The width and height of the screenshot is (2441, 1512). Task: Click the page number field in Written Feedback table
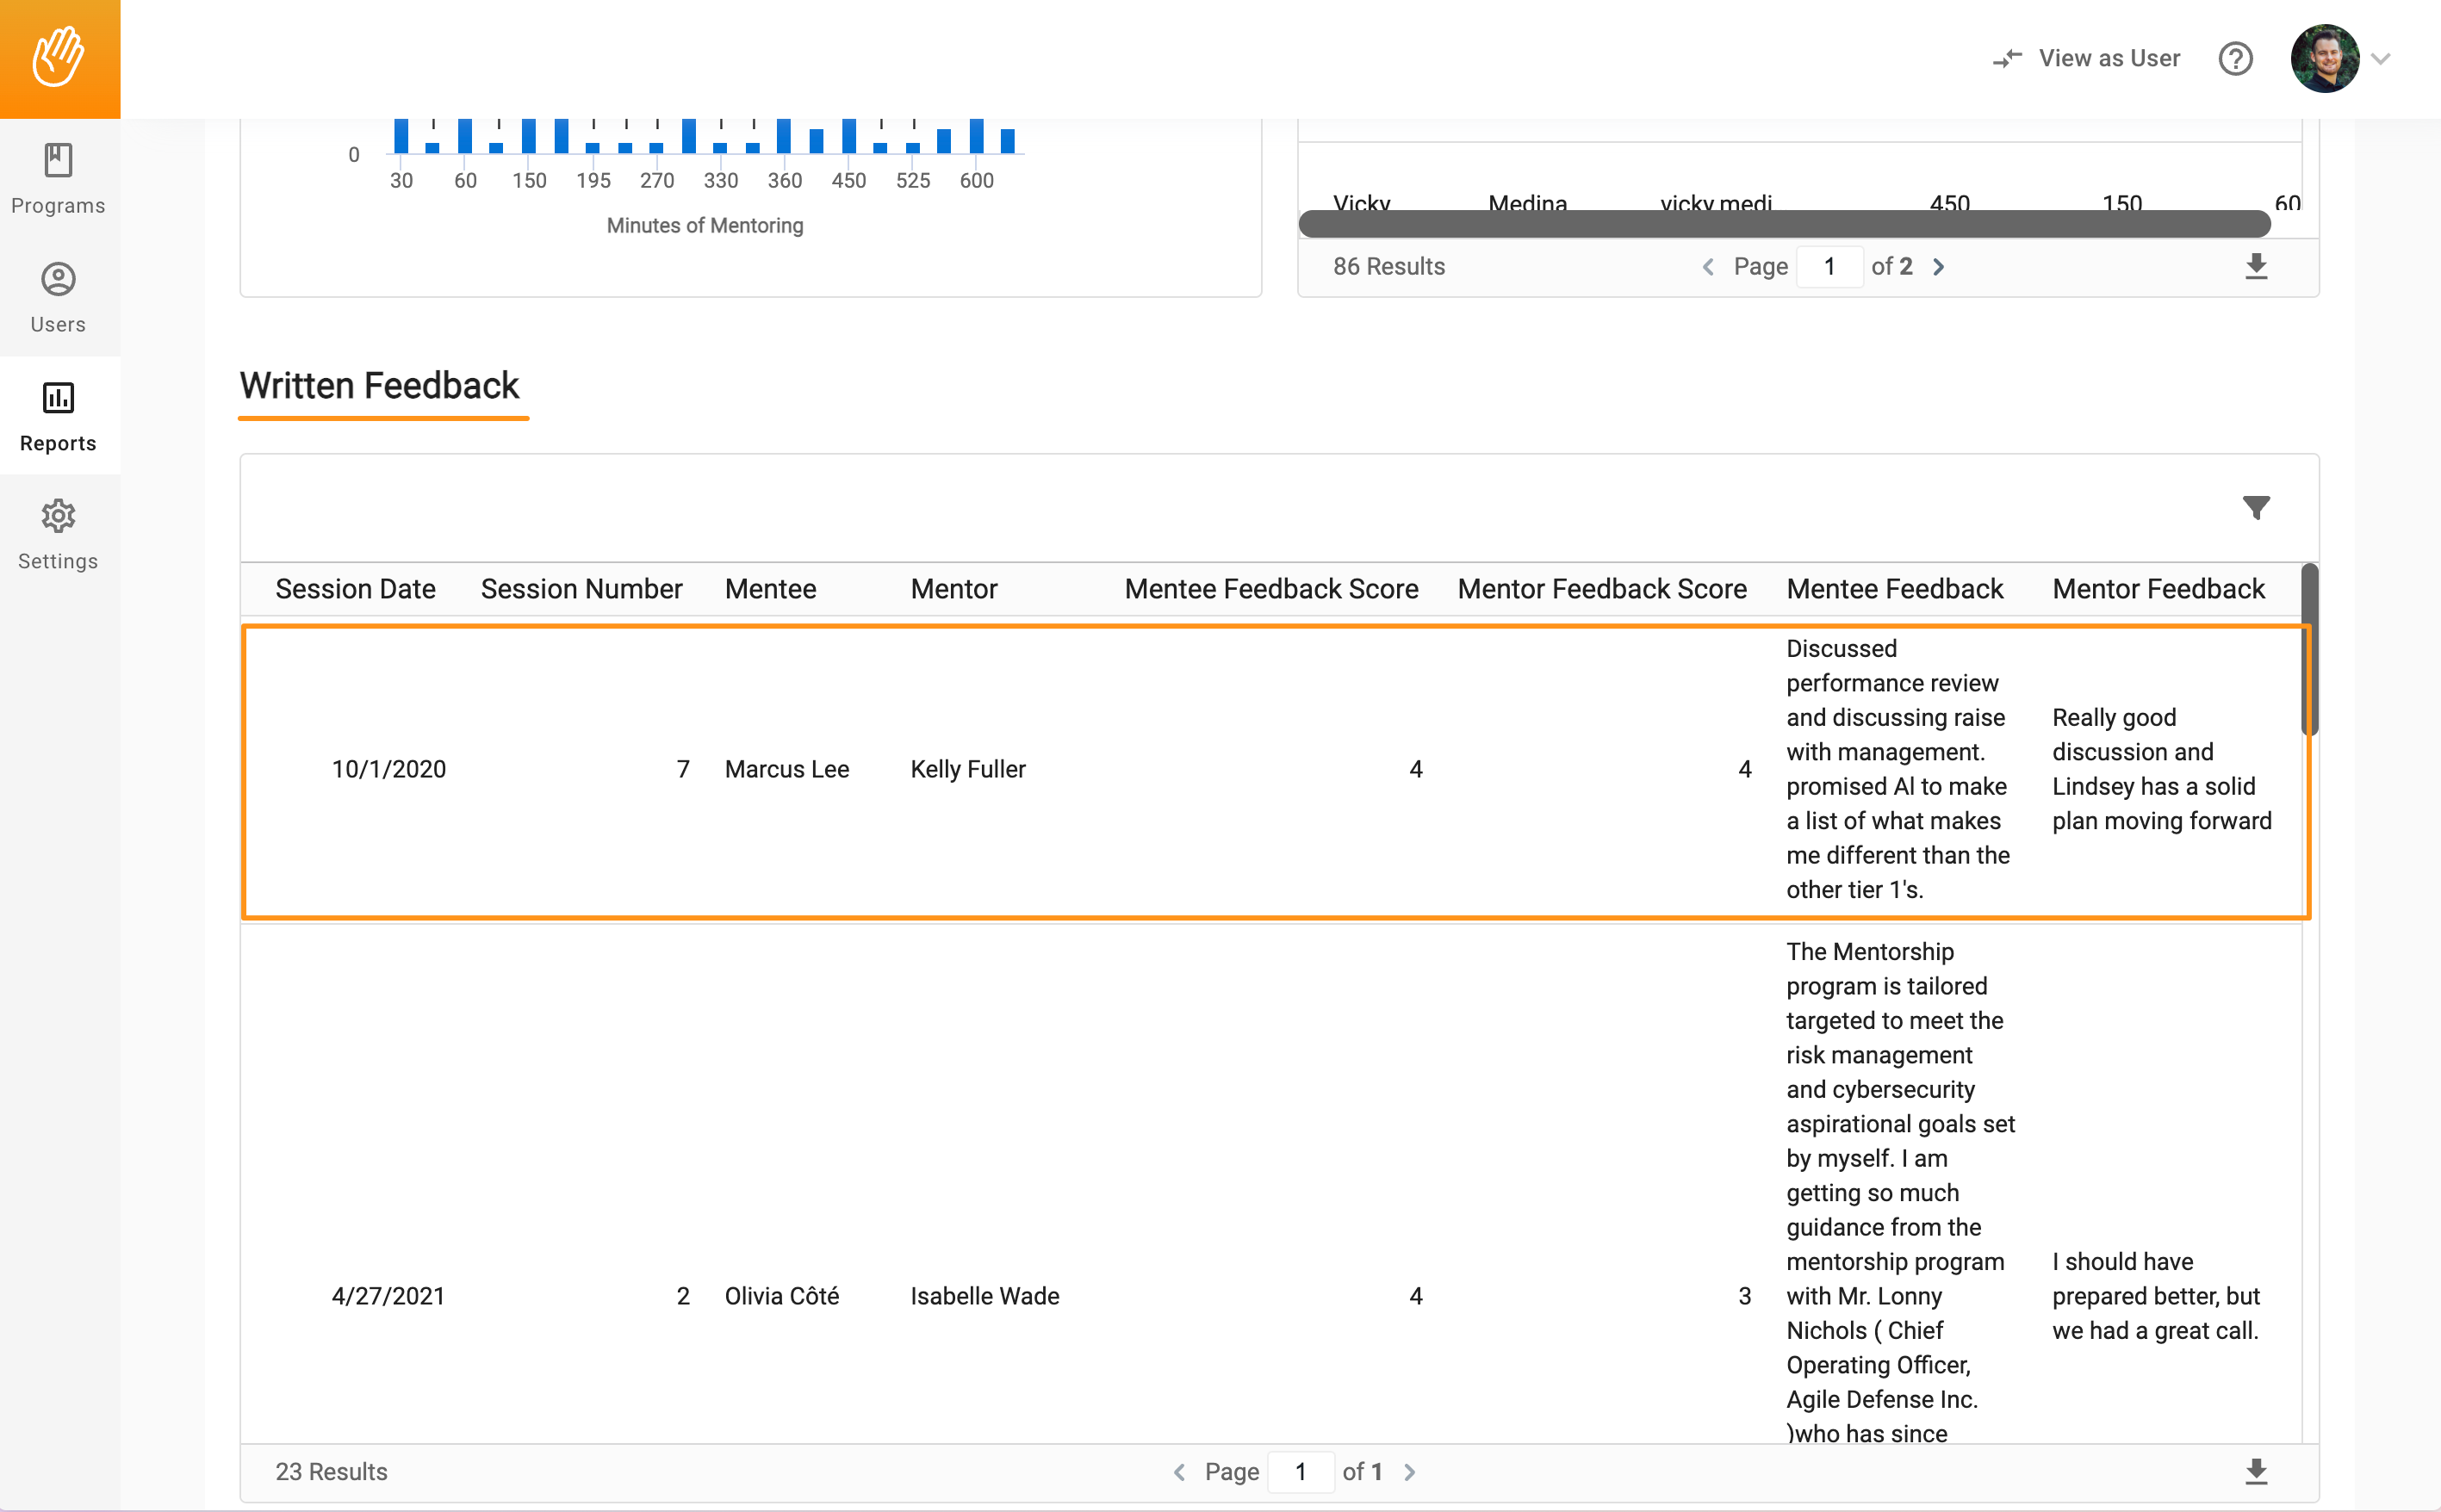tap(1300, 1472)
